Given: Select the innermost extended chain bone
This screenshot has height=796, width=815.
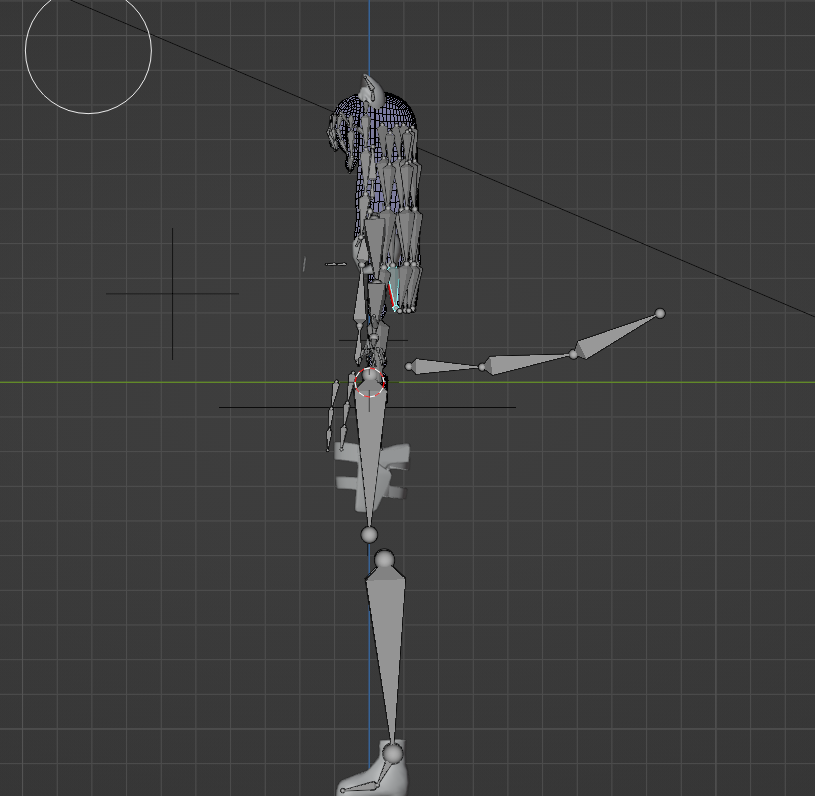Looking at the screenshot, I should pyautogui.click(x=444, y=366).
